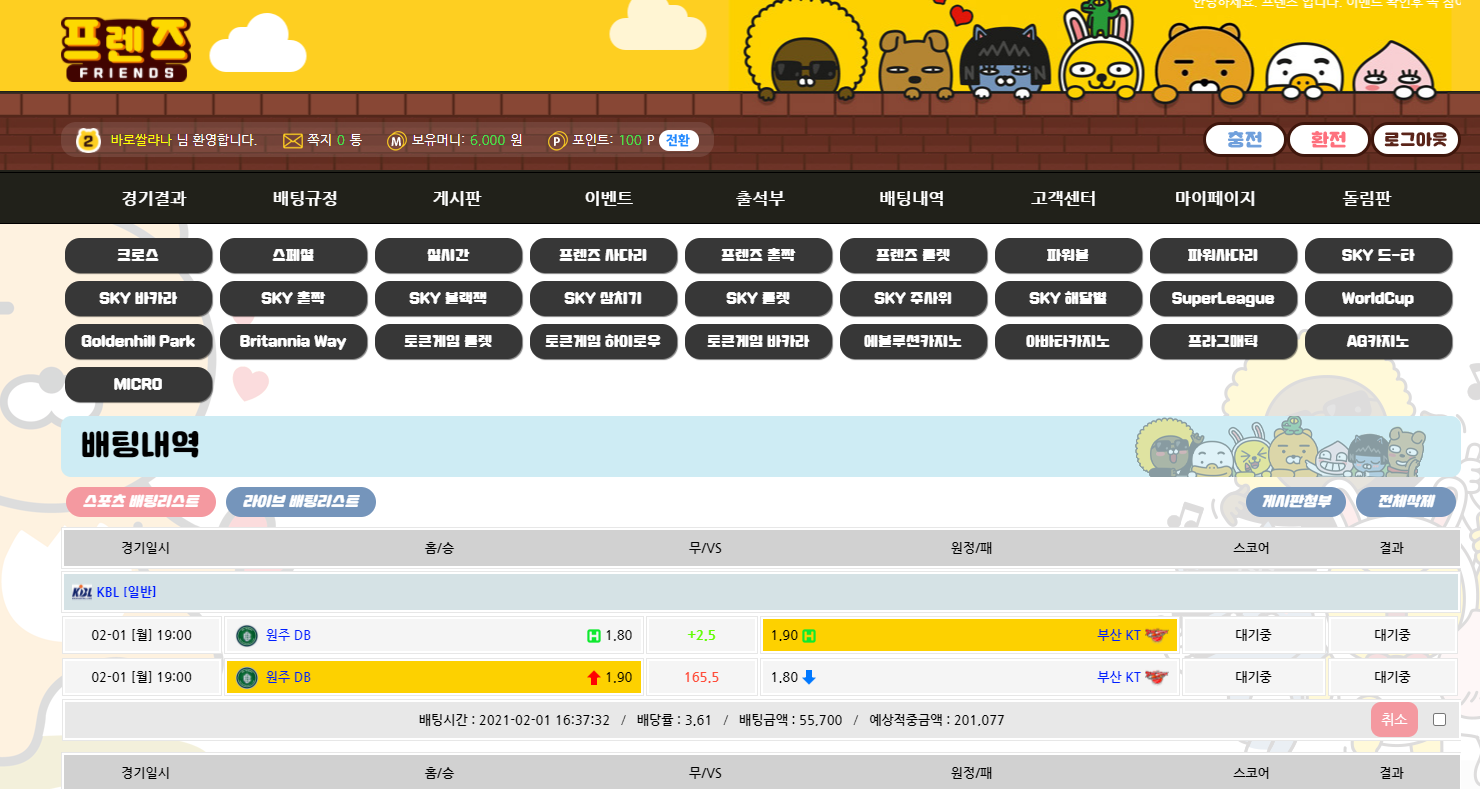Viewport: 1480px width, 789px height.
Task: Click the Friends logo at top left
Action: (x=125, y=49)
